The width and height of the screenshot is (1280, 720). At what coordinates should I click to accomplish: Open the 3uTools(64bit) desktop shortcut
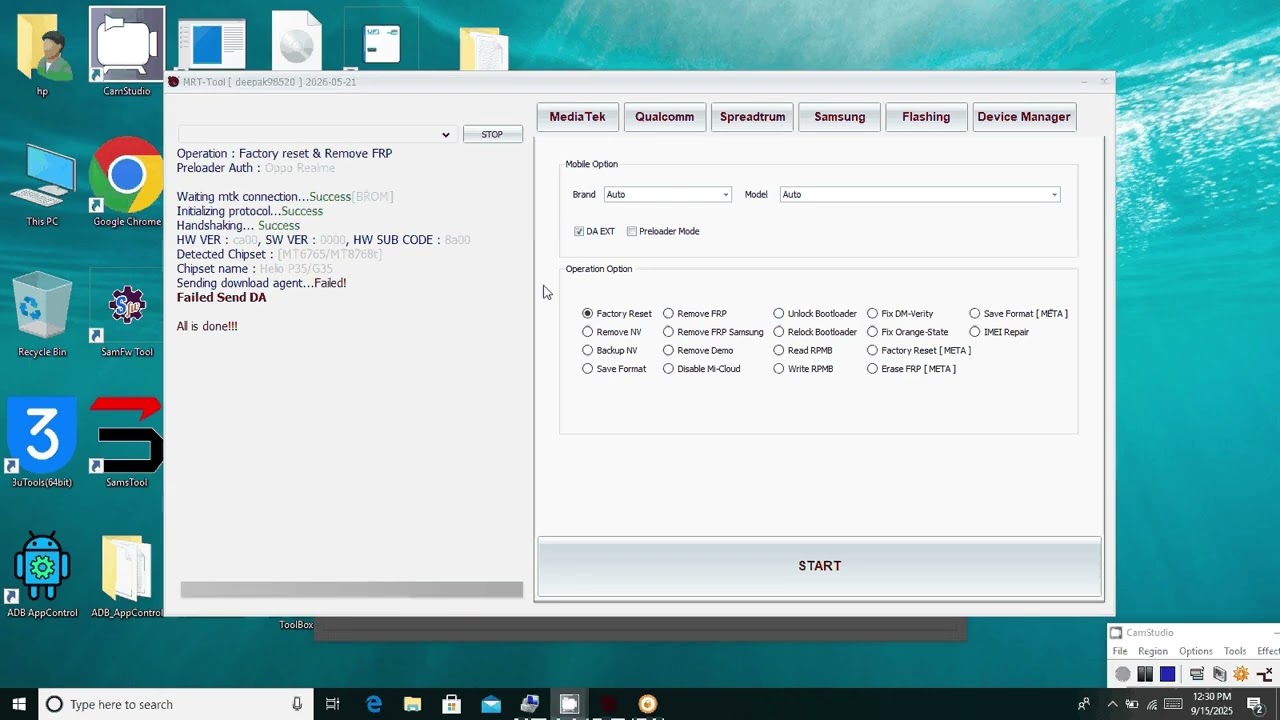click(x=42, y=442)
